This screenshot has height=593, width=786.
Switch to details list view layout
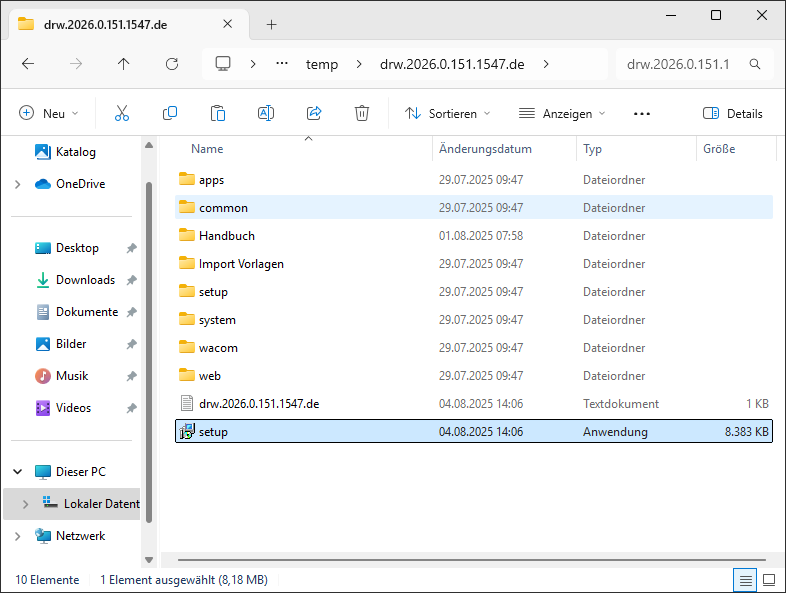tap(745, 580)
